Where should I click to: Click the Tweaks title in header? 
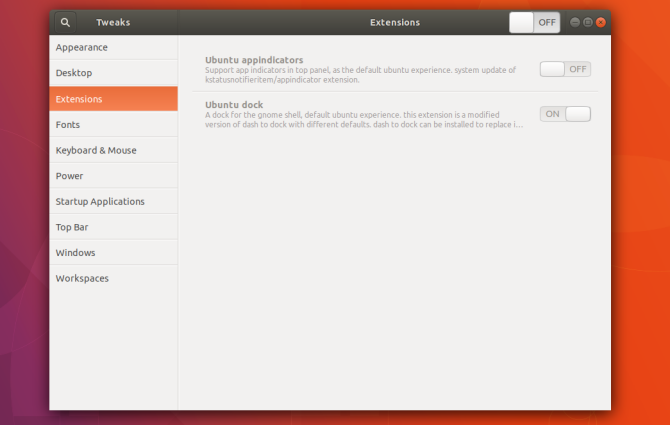(x=113, y=22)
